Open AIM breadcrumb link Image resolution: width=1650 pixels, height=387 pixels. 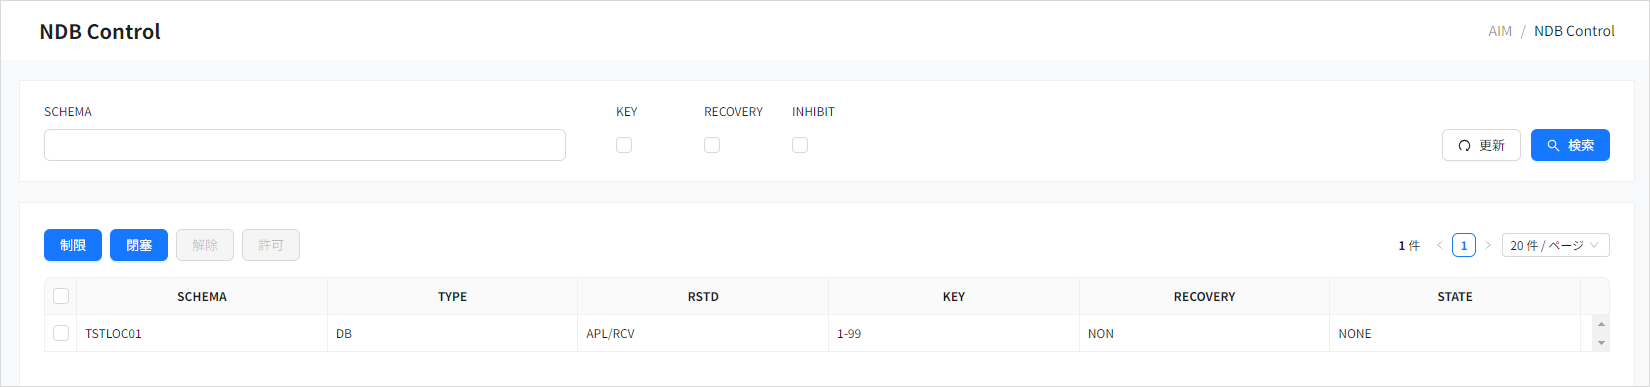tap(1500, 31)
